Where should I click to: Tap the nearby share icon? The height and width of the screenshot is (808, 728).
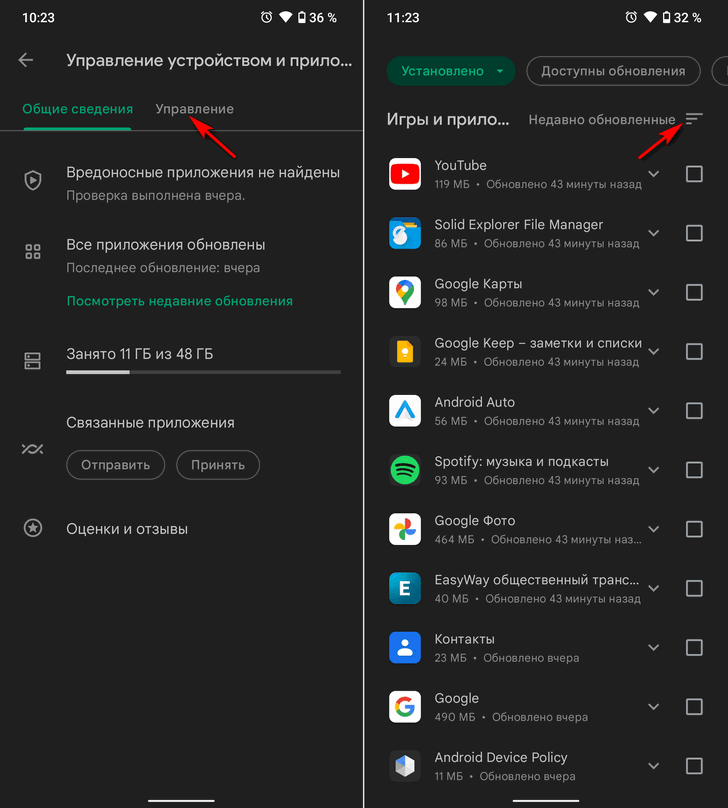point(32,449)
